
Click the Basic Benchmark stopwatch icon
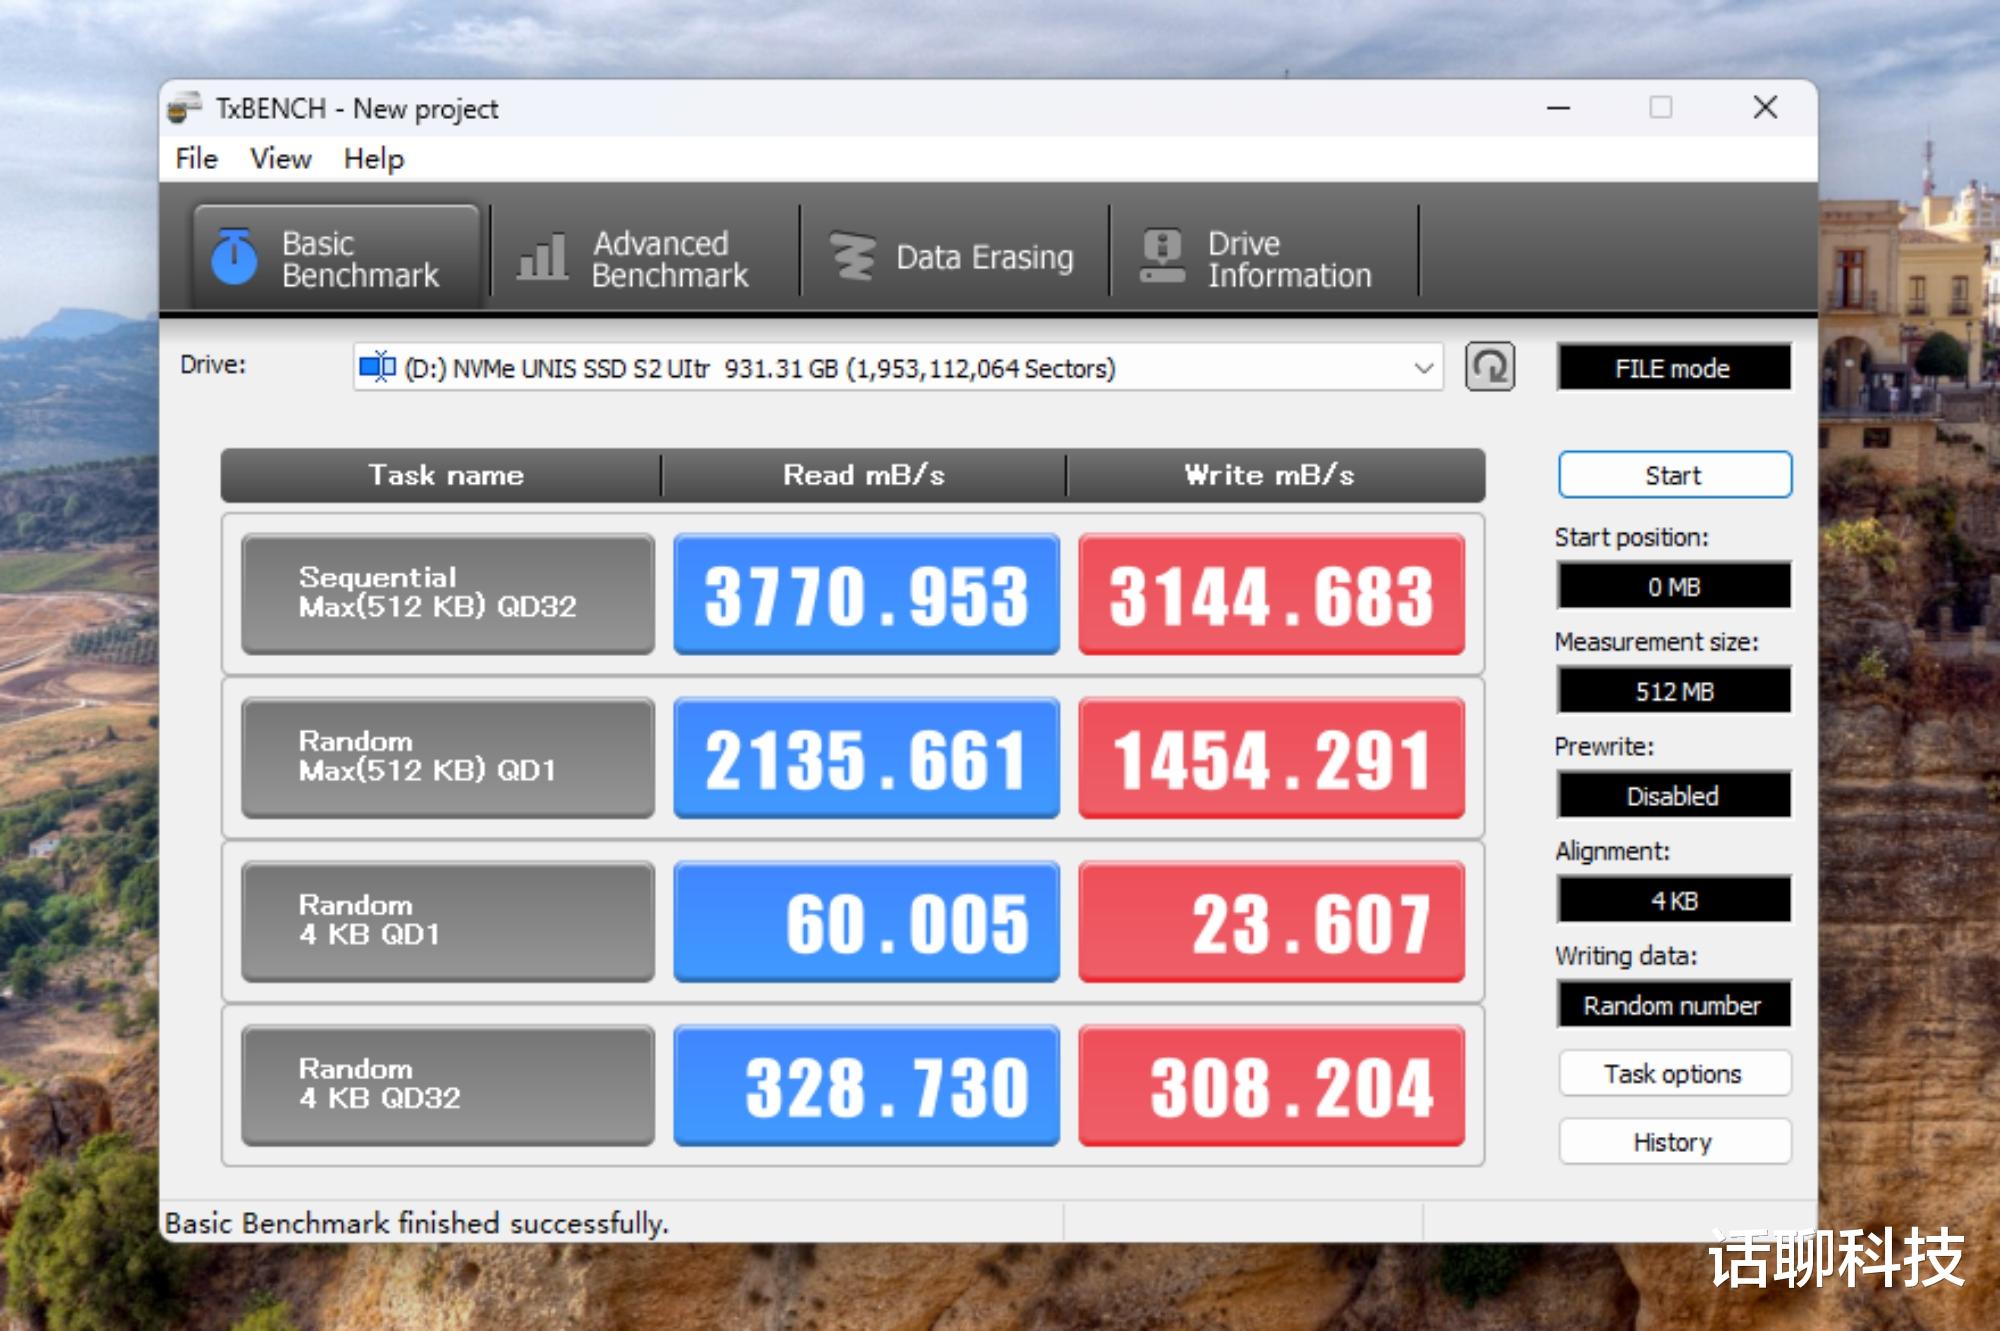(x=234, y=257)
